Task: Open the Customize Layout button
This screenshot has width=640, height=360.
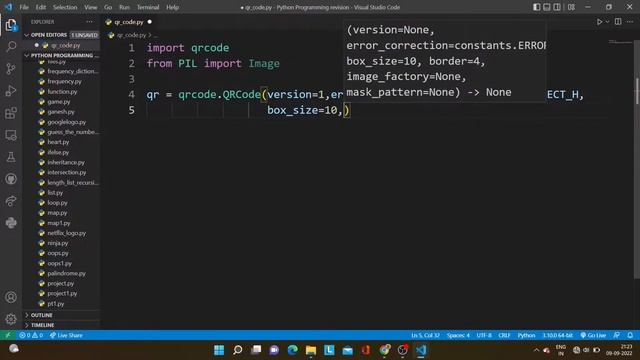Action: pyautogui.click(x=571, y=7)
